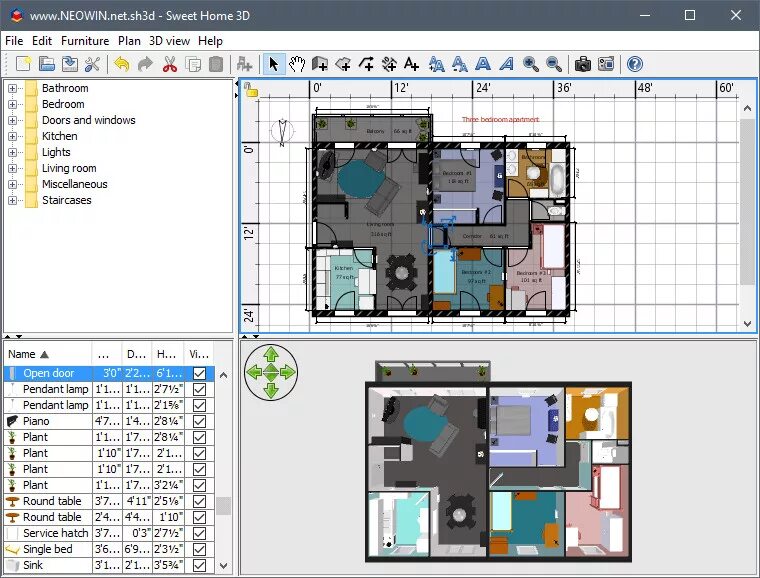Uncheck visibility for Open door
The image size is (760, 578).
199,373
